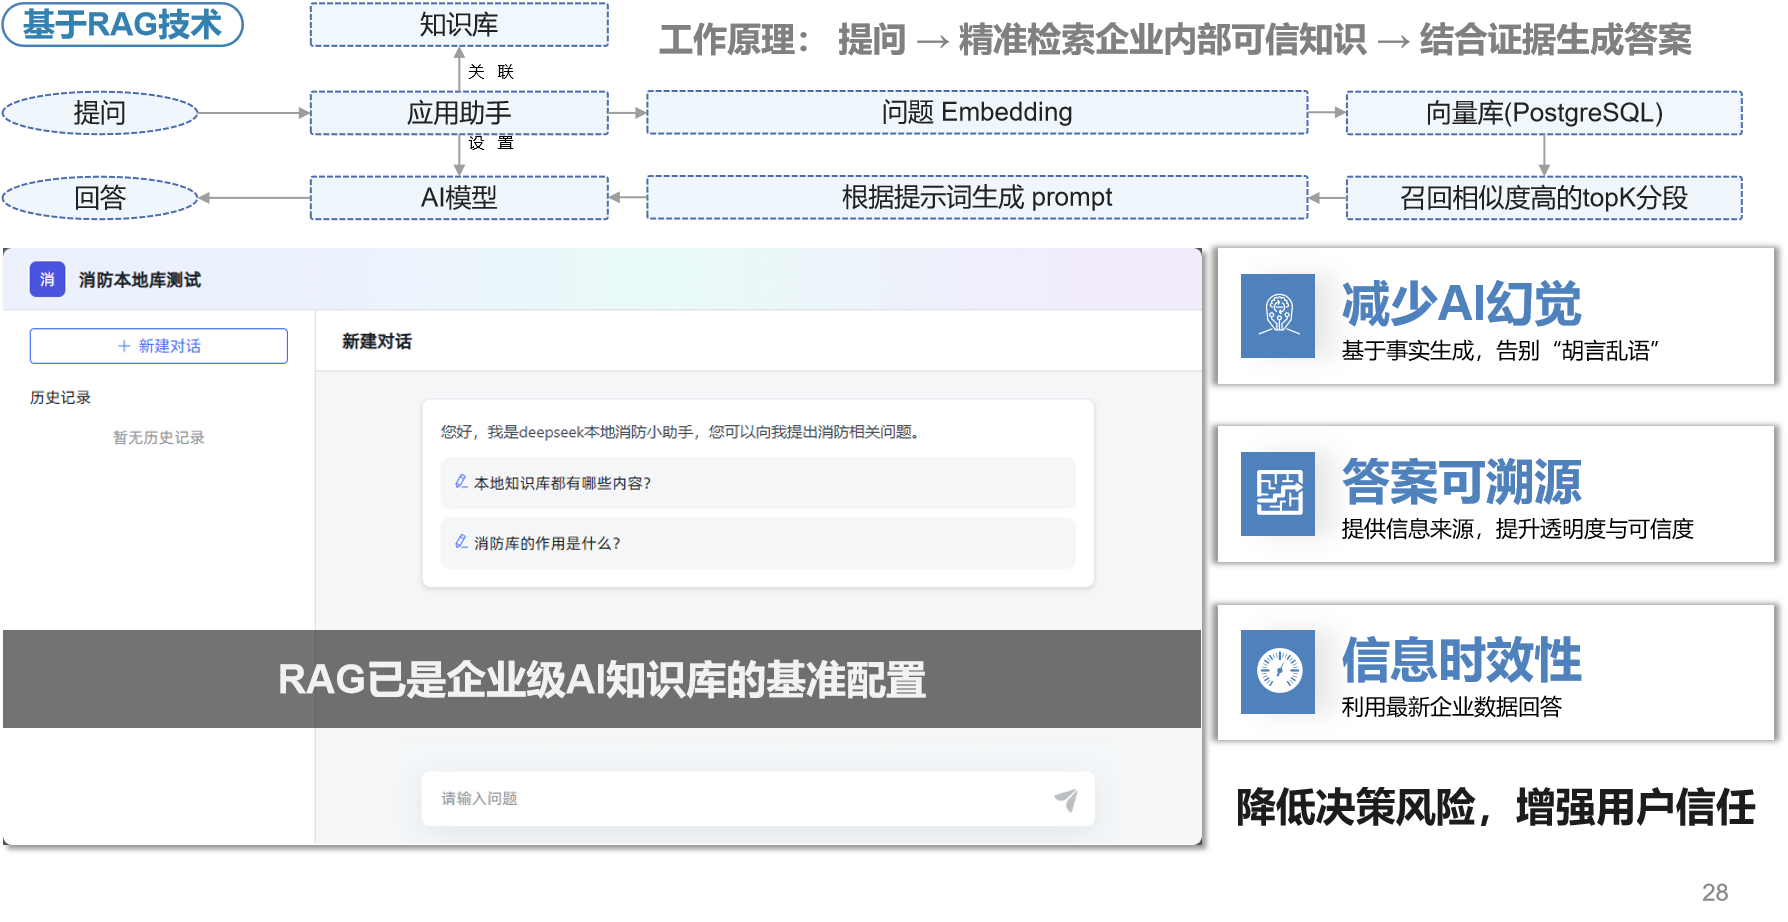Click the 向量库(PostgreSQL) box
Screen dimensions: 1788x922
point(1544,113)
